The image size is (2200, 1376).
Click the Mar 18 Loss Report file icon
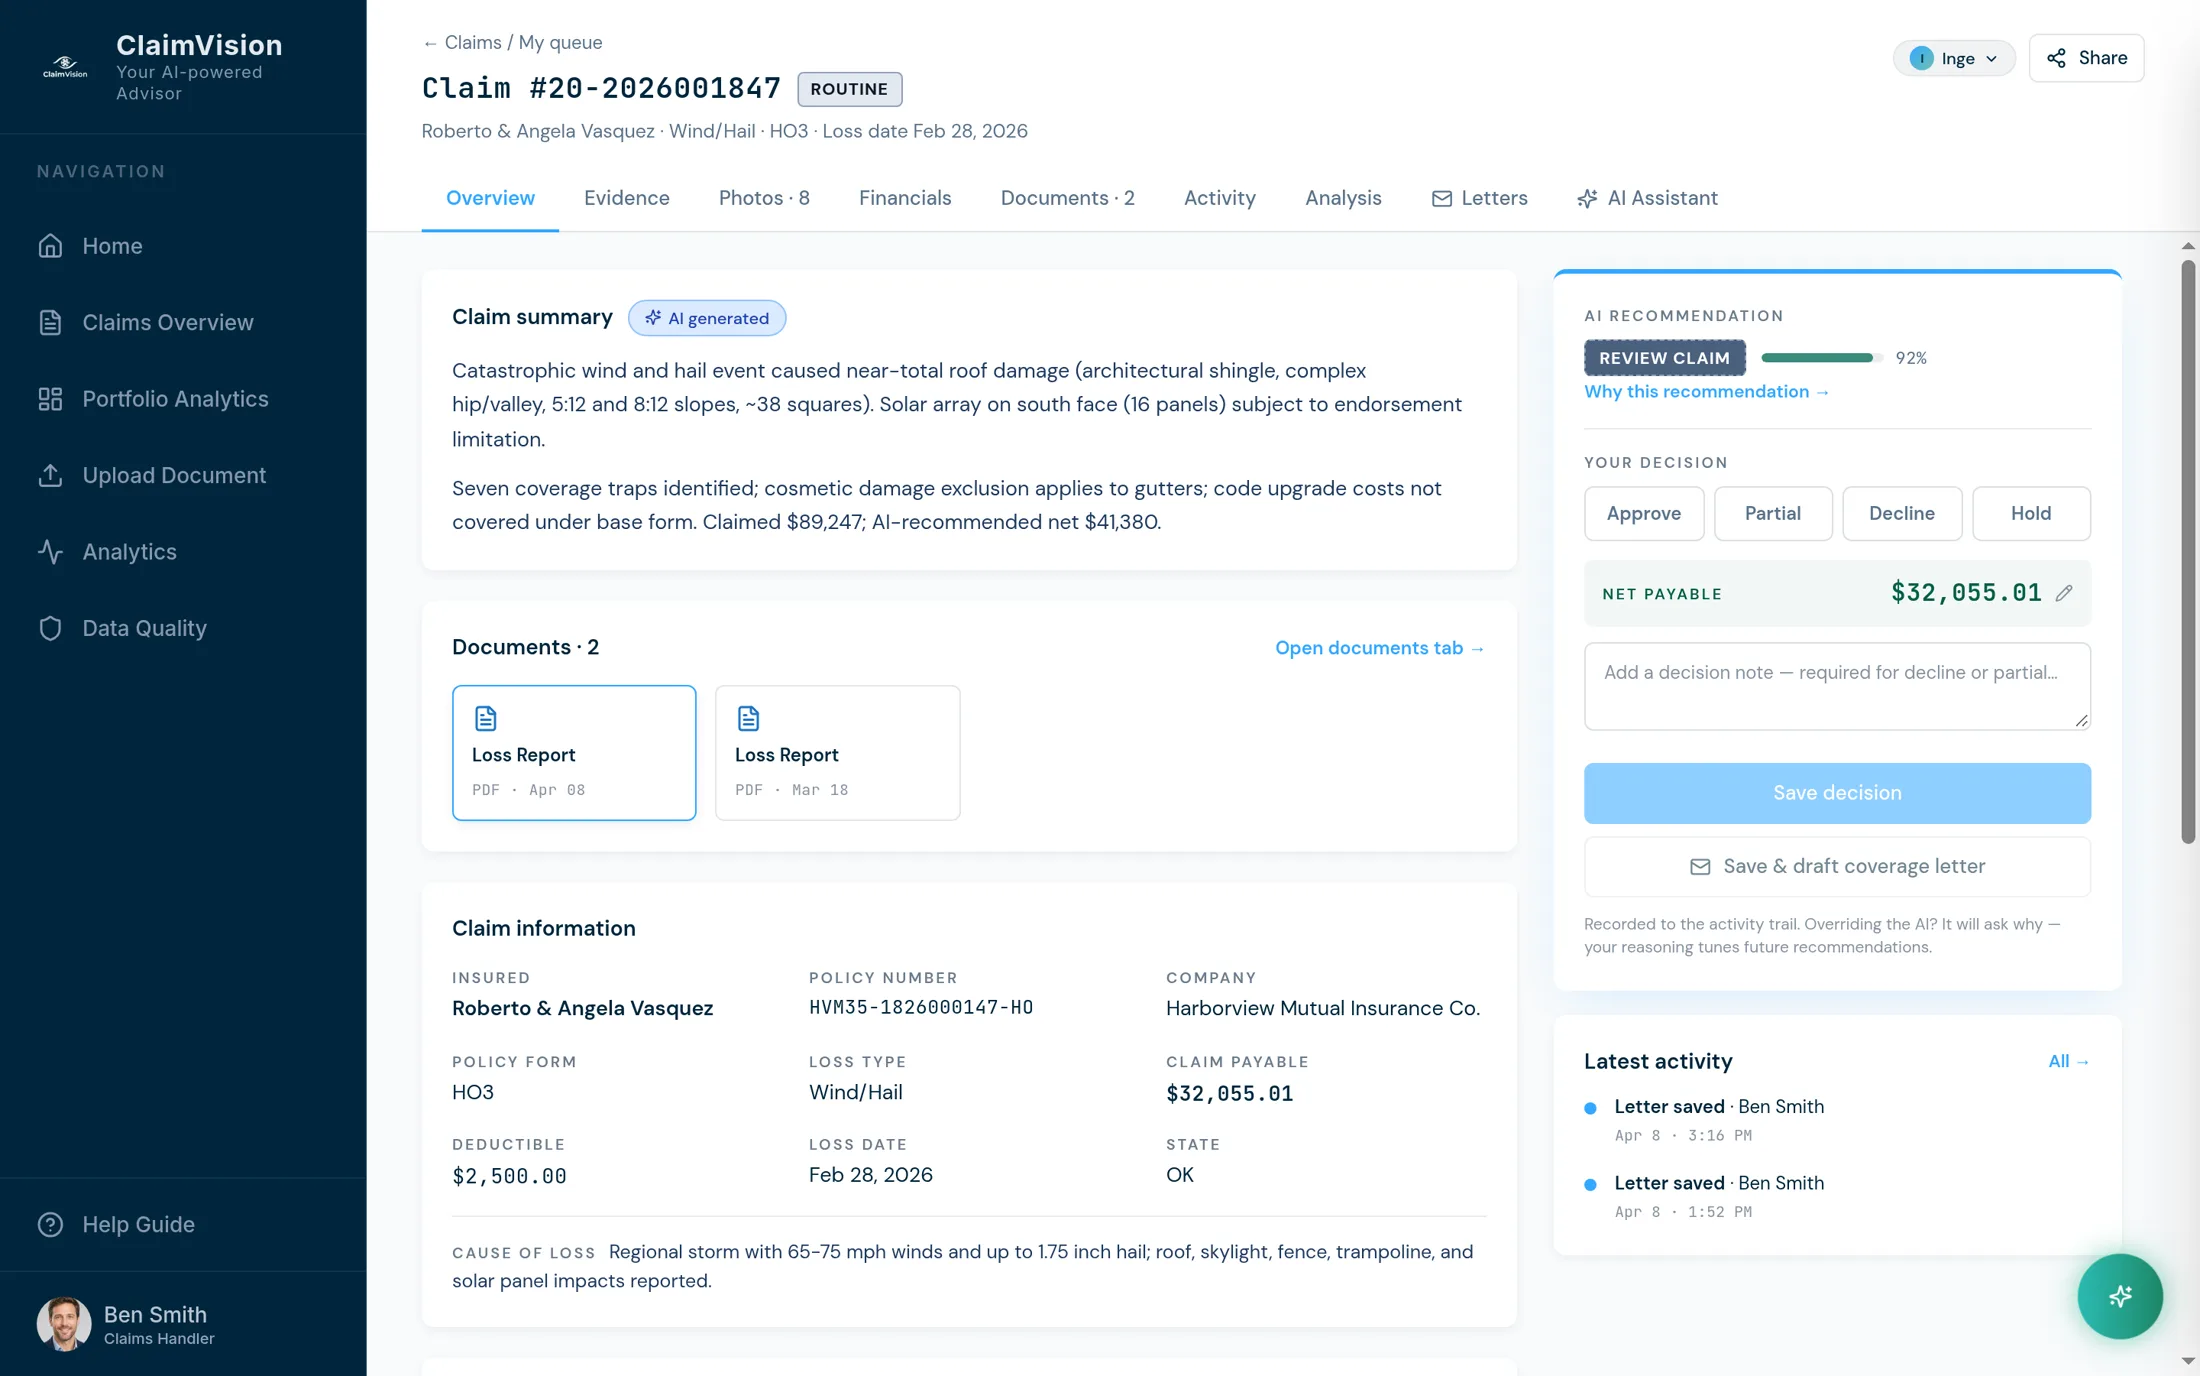click(x=748, y=718)
